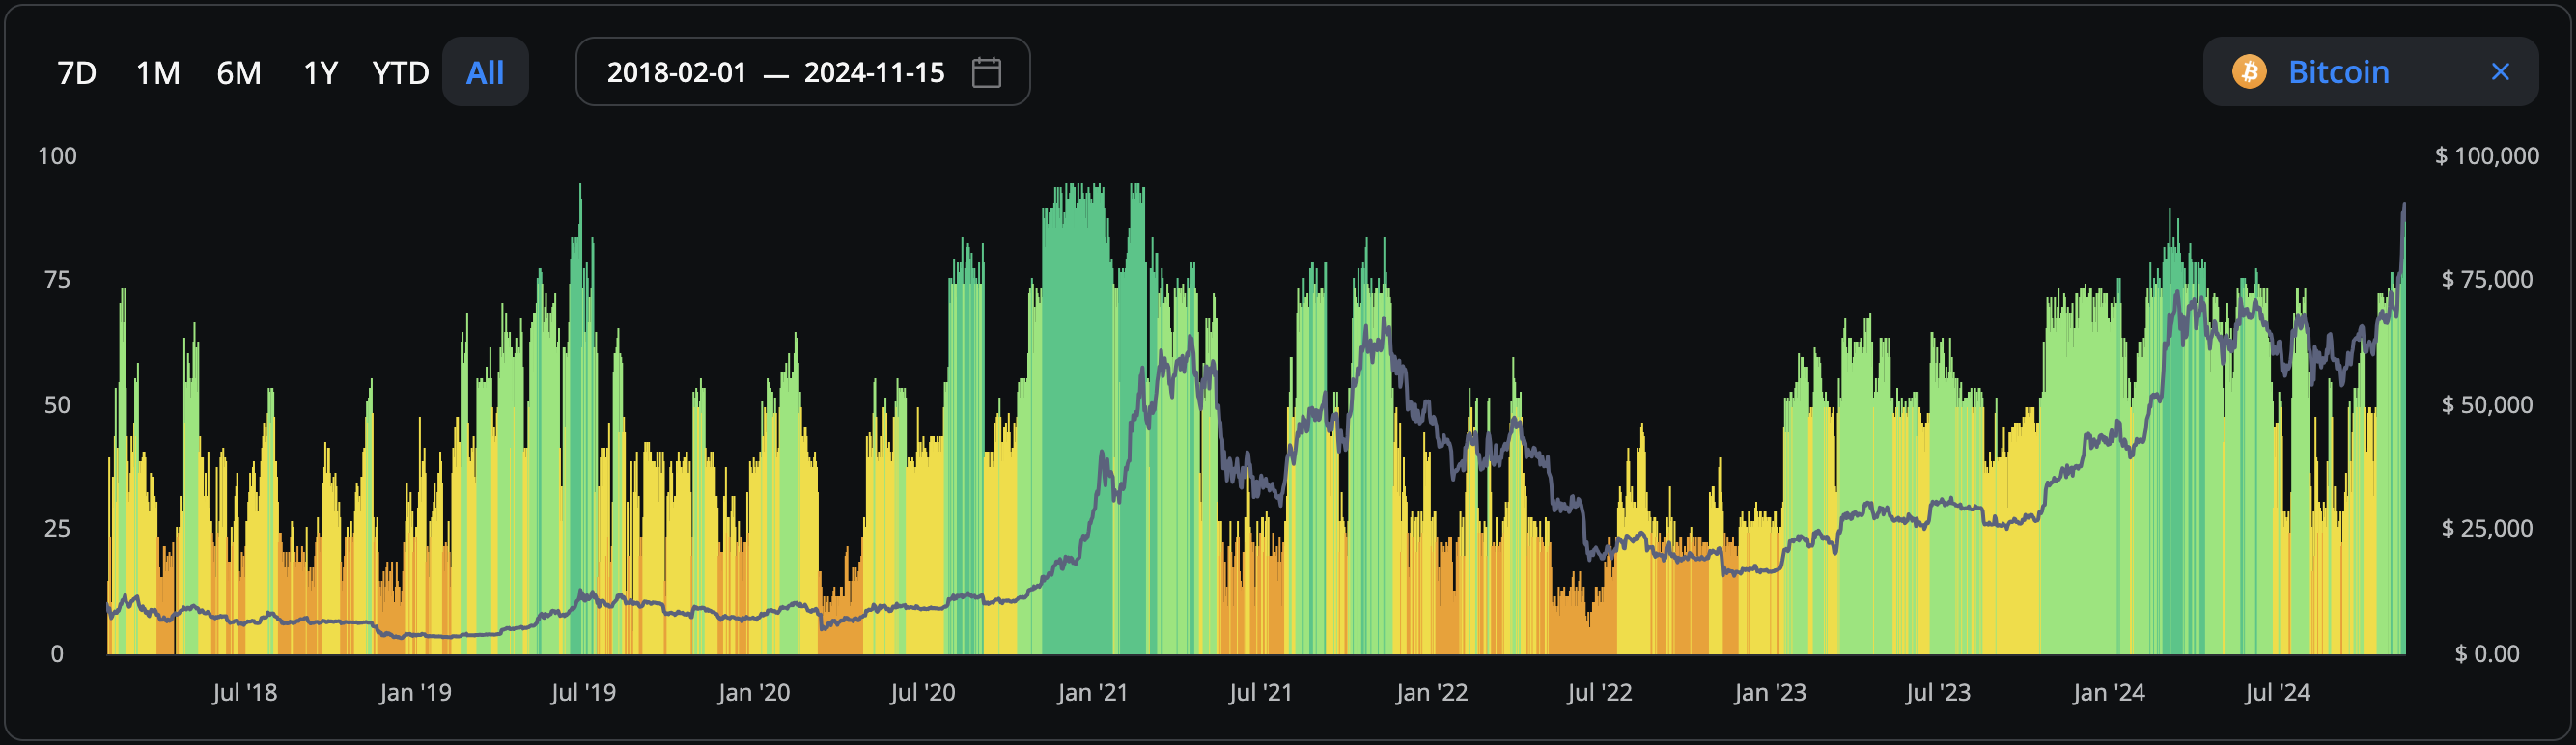Click the Bitcoin asset label
This screenshot has height=745, width=2576.
point(2338,72)
